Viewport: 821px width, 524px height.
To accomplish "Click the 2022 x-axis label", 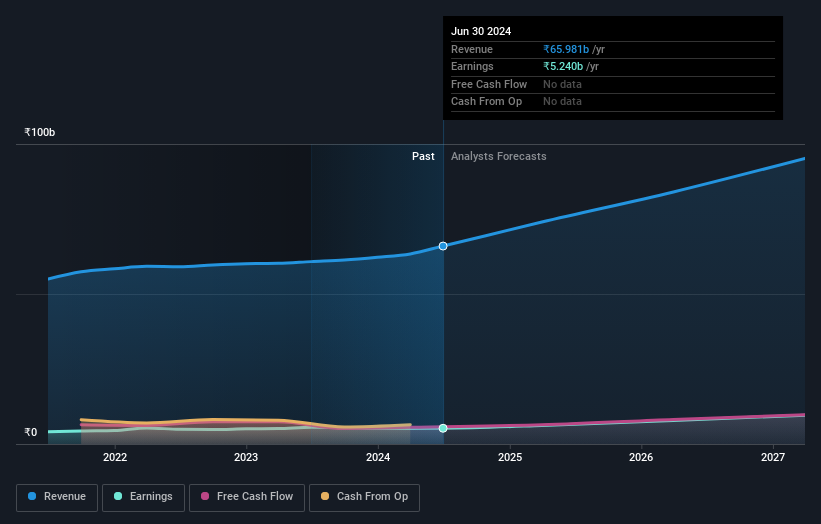I will 115,457.
